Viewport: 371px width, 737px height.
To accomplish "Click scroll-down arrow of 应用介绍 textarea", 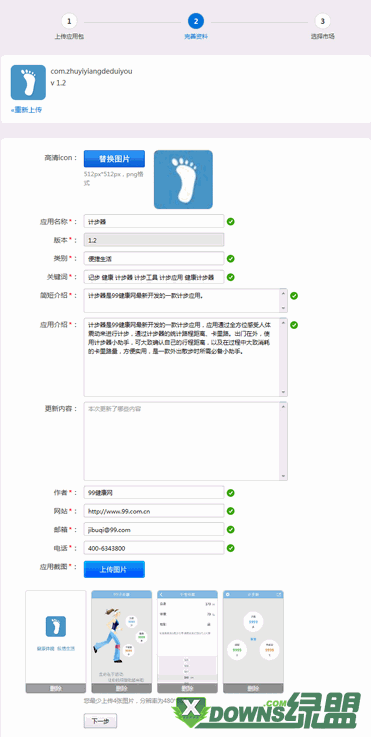I will tap(283, 392).
